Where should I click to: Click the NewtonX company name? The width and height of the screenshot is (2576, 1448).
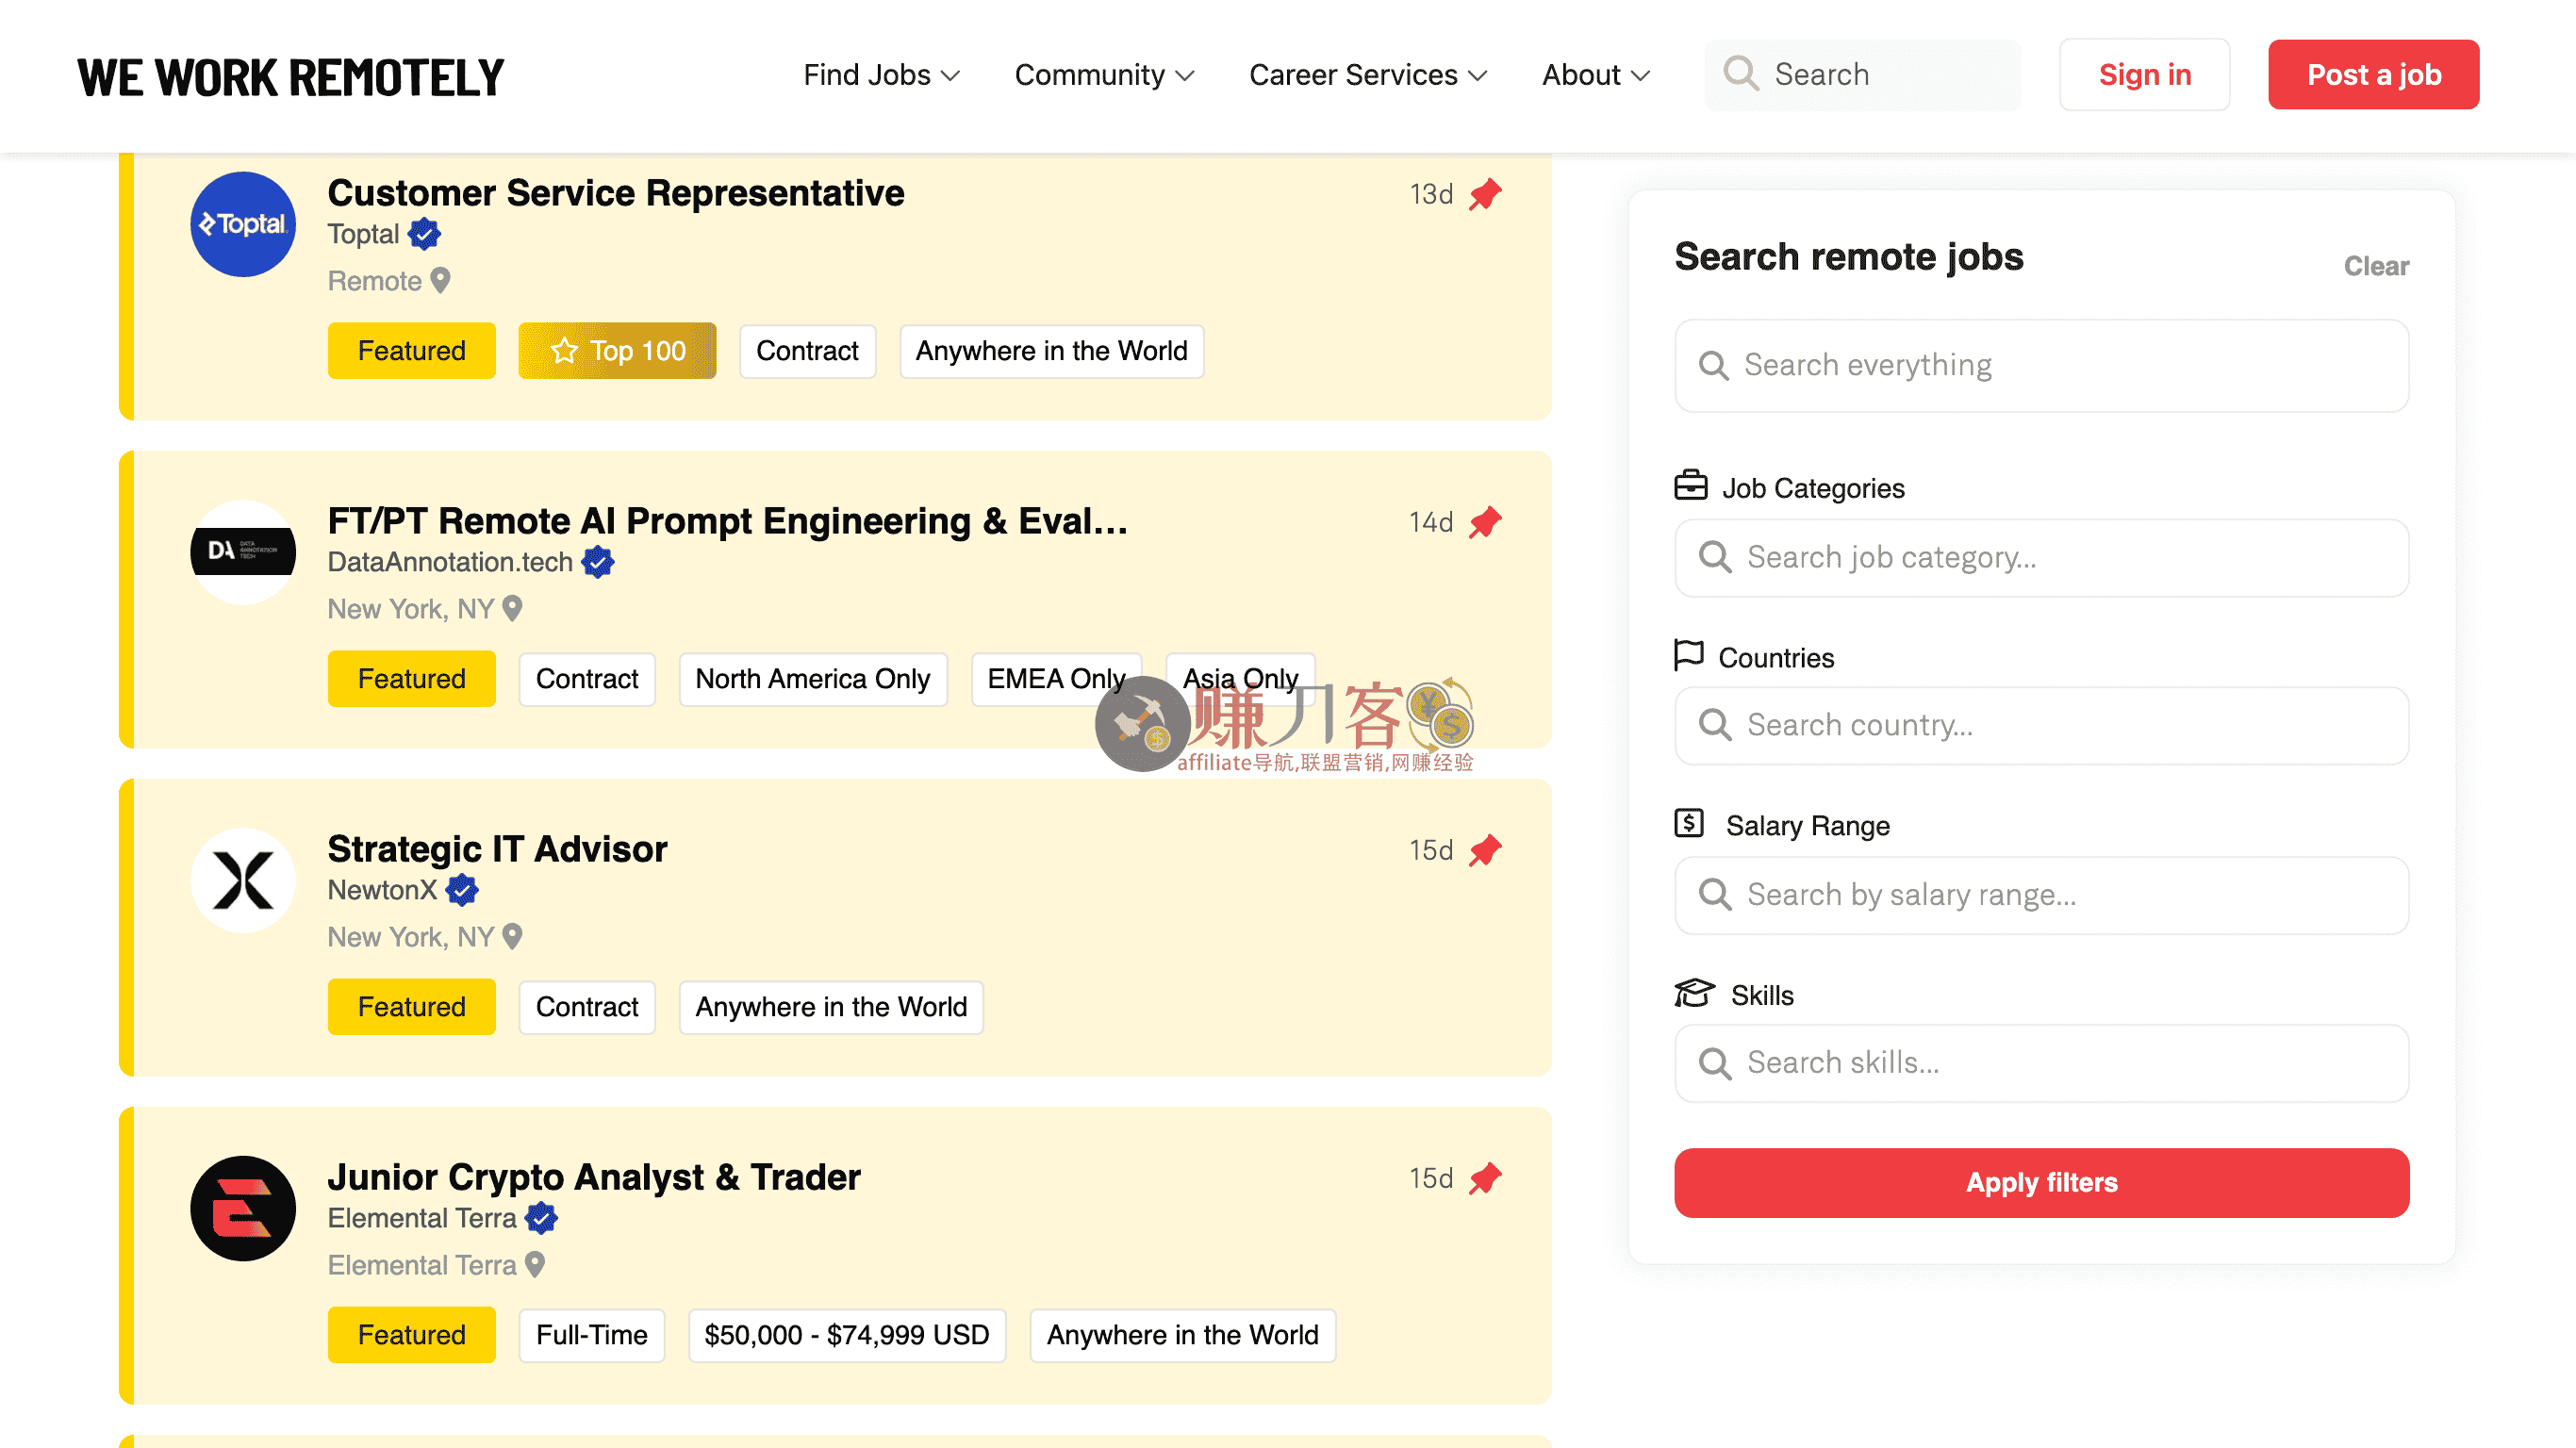coord(383,890)
